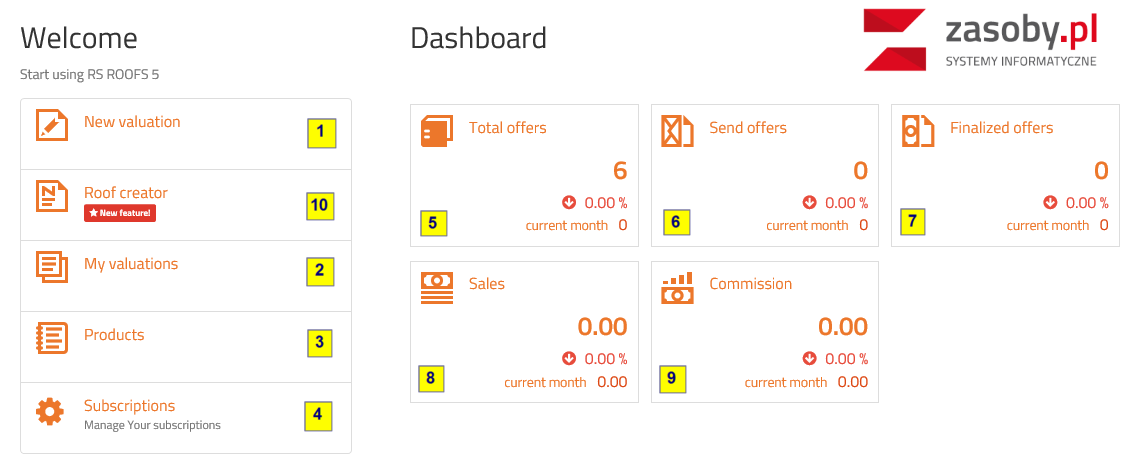Click the red New feature badge
The image size is (1145, 473).
120,213
